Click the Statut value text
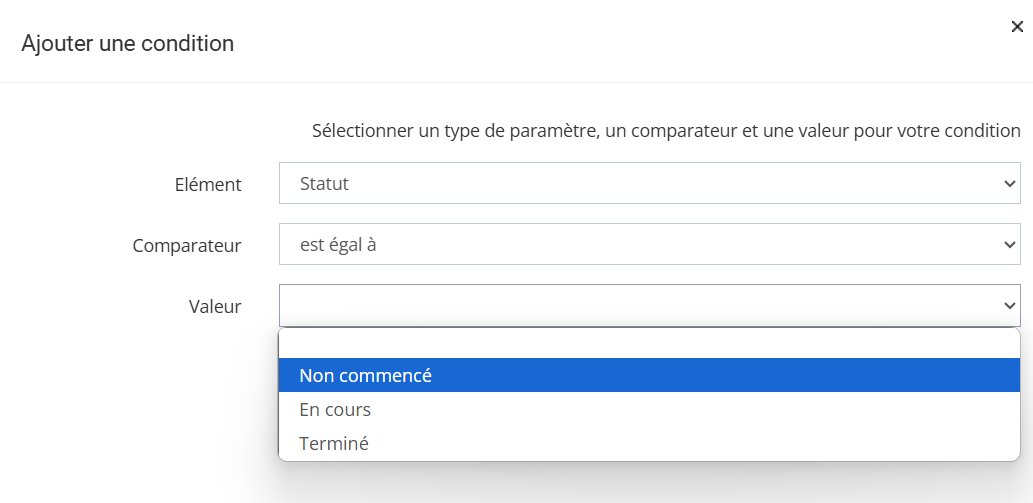1033x503 pixels. [324, 184]
